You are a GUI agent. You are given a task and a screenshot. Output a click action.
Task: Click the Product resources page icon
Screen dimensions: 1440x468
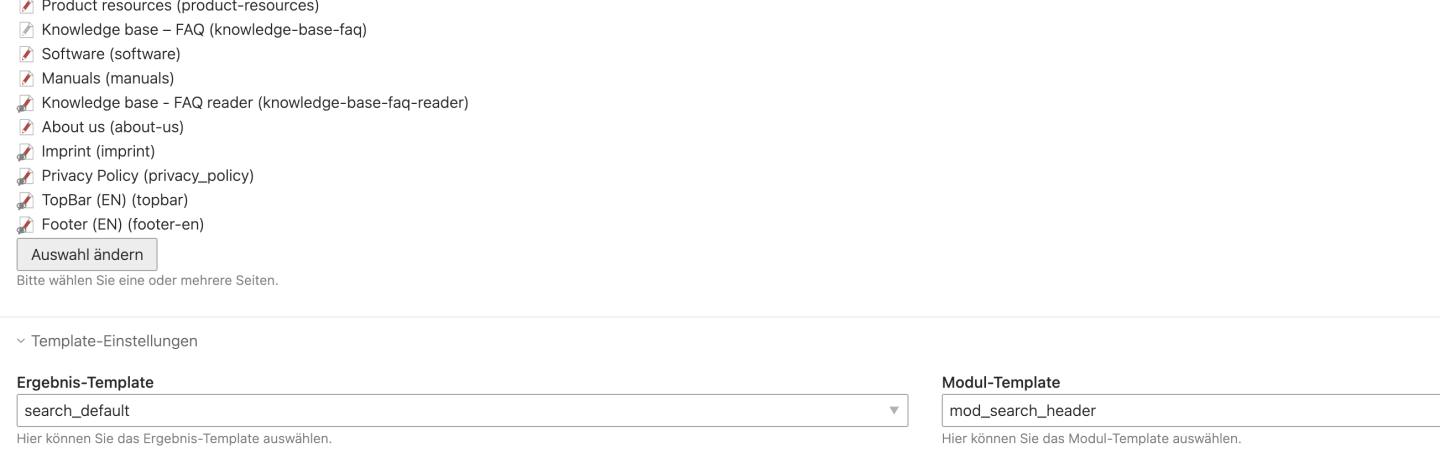coord(26,7)
